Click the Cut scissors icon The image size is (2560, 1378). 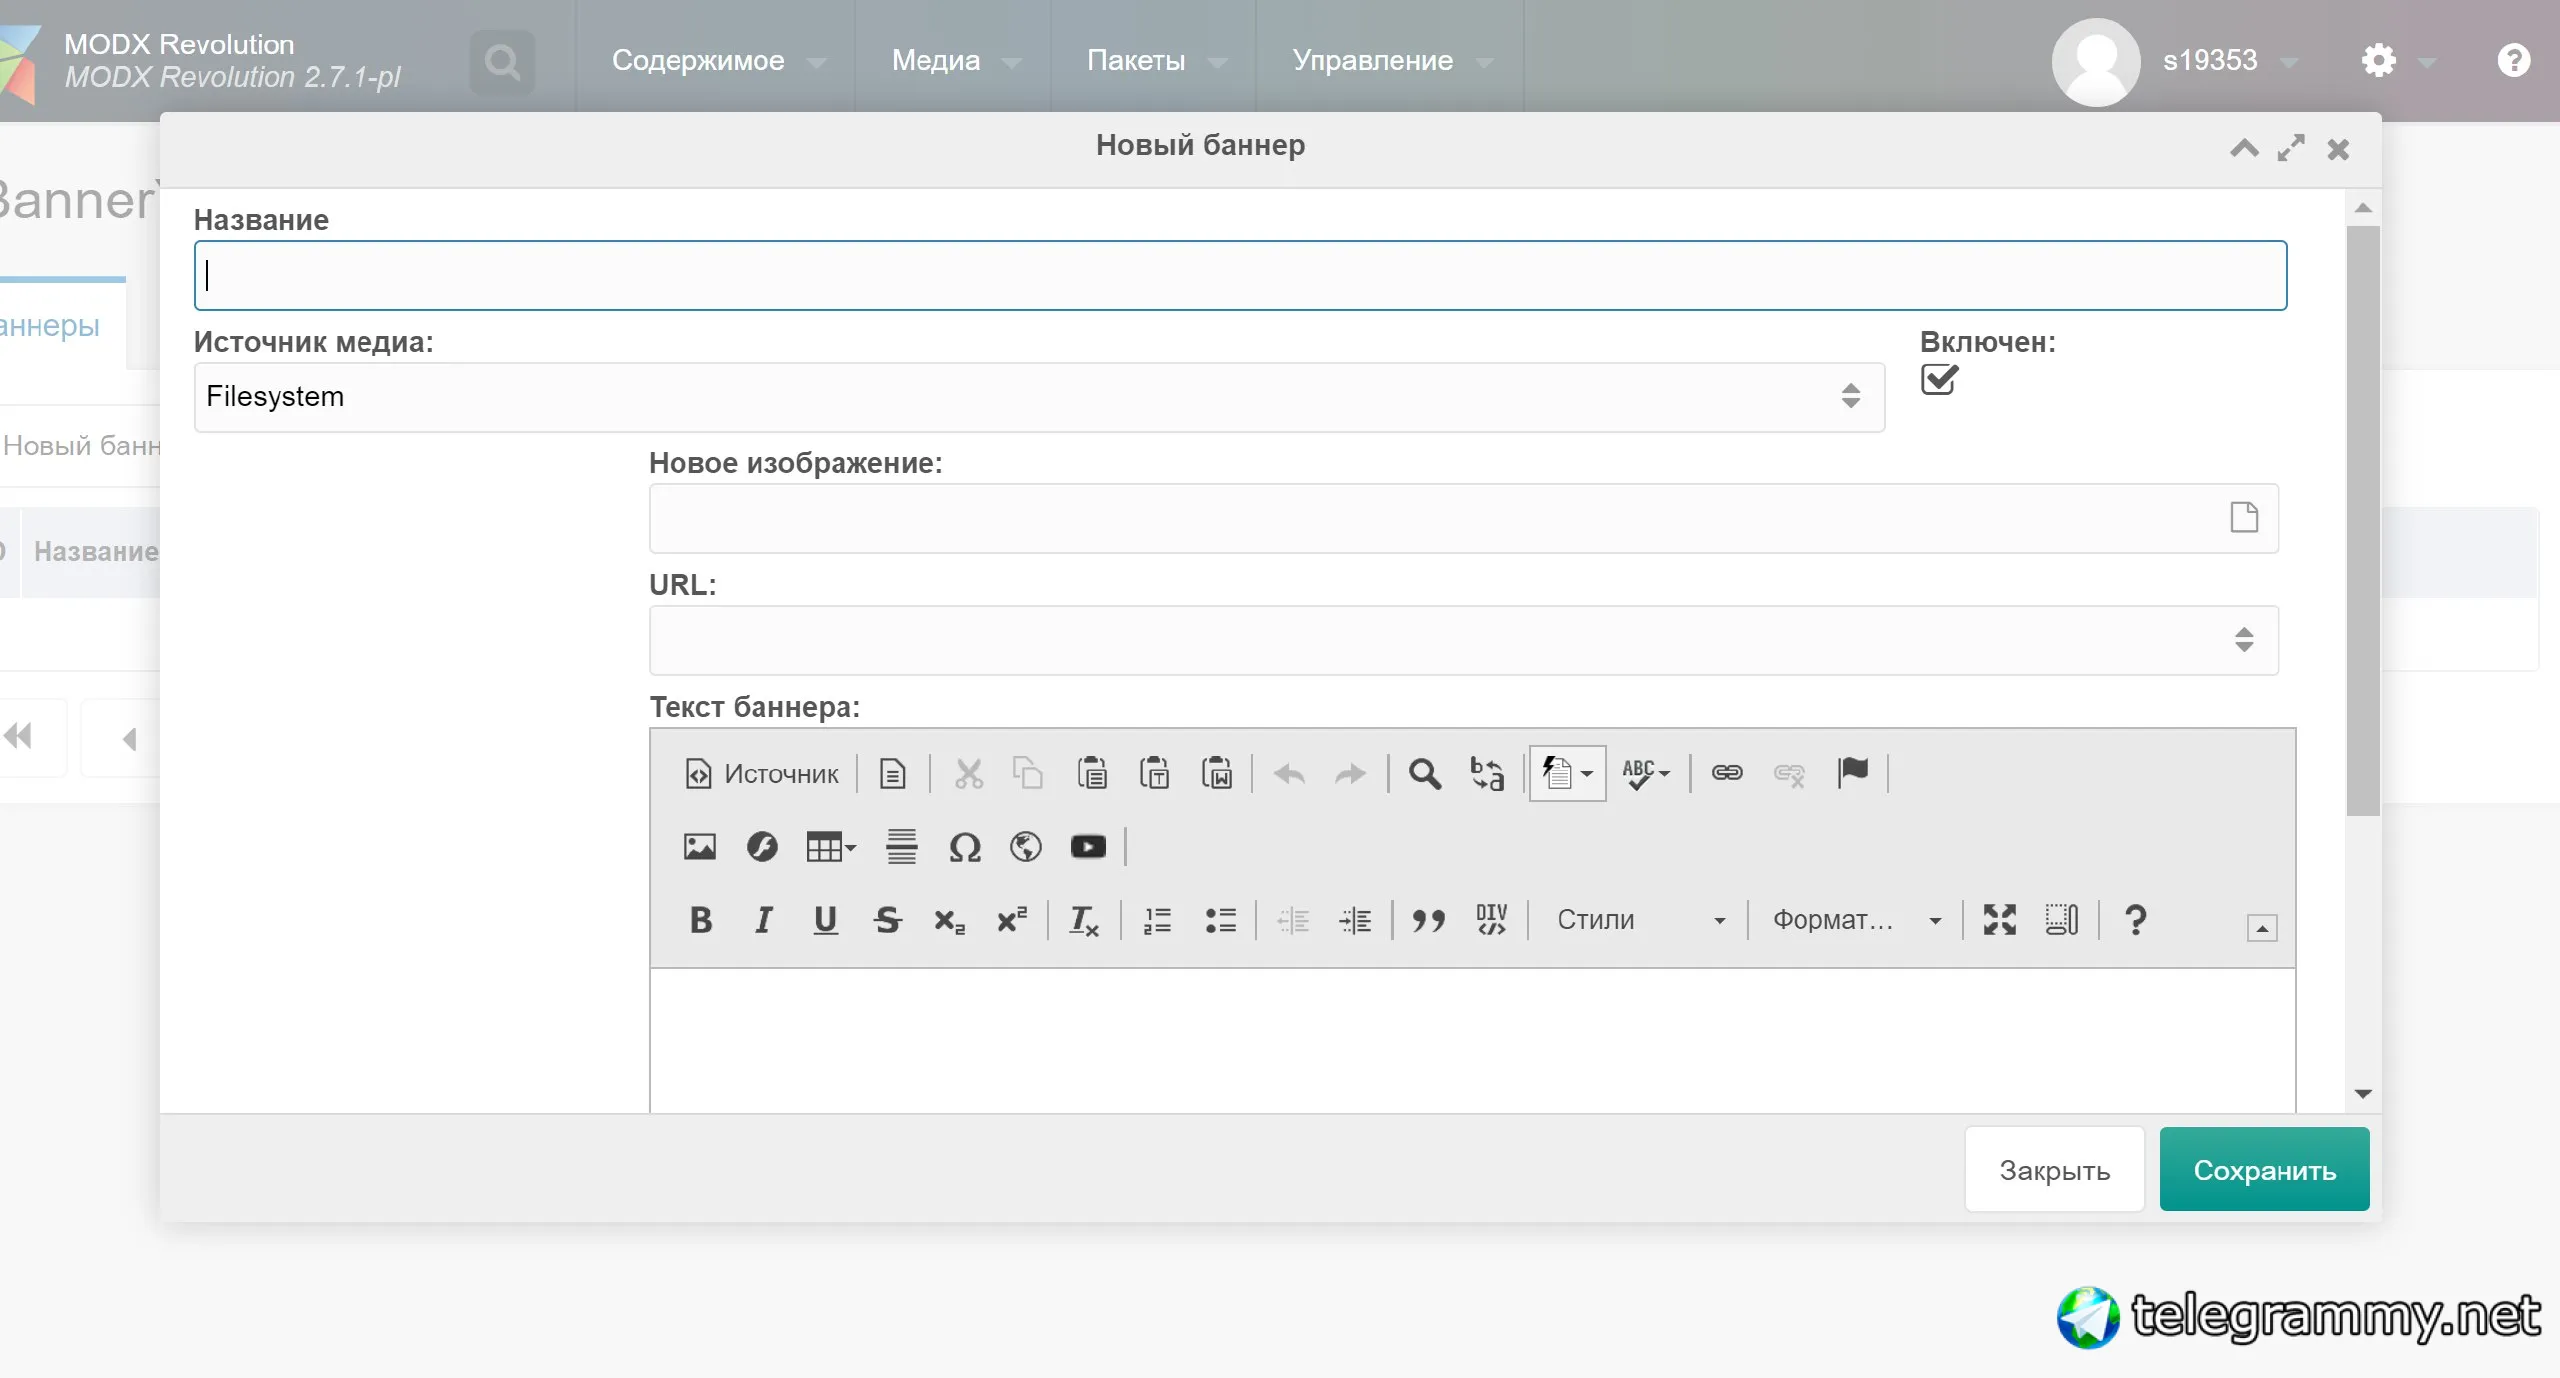coord(968,773)
